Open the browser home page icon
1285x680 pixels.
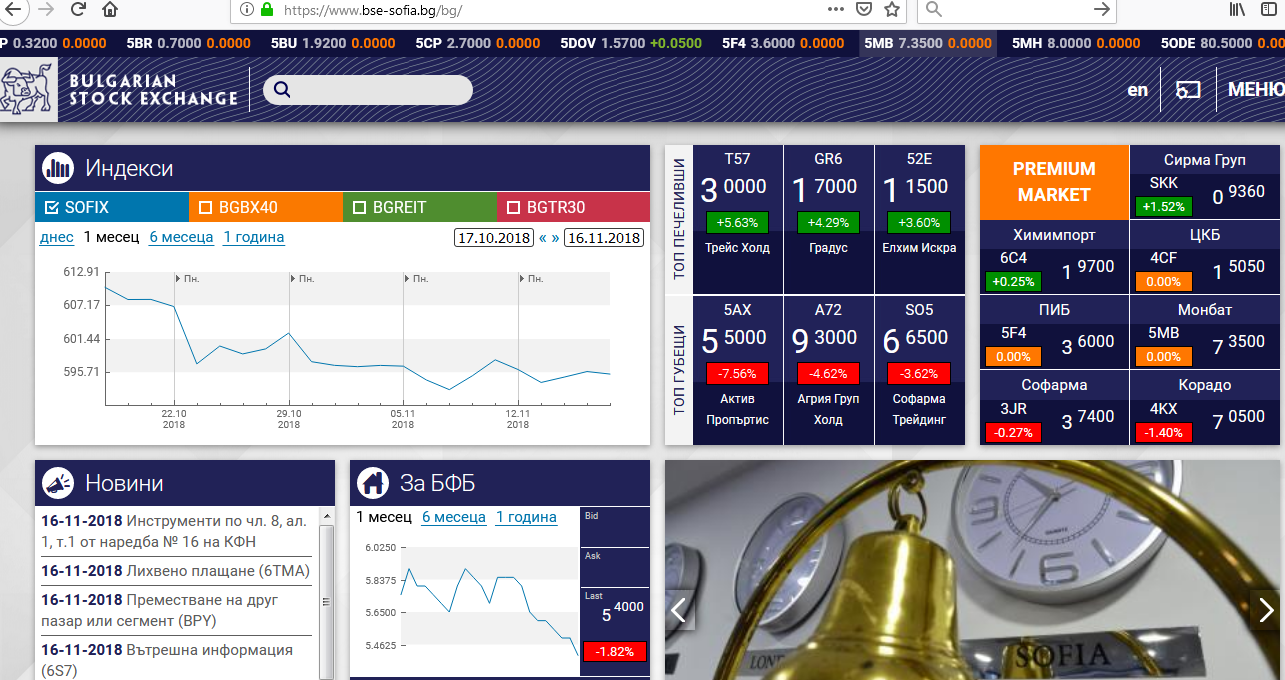[x=110, y=9]
